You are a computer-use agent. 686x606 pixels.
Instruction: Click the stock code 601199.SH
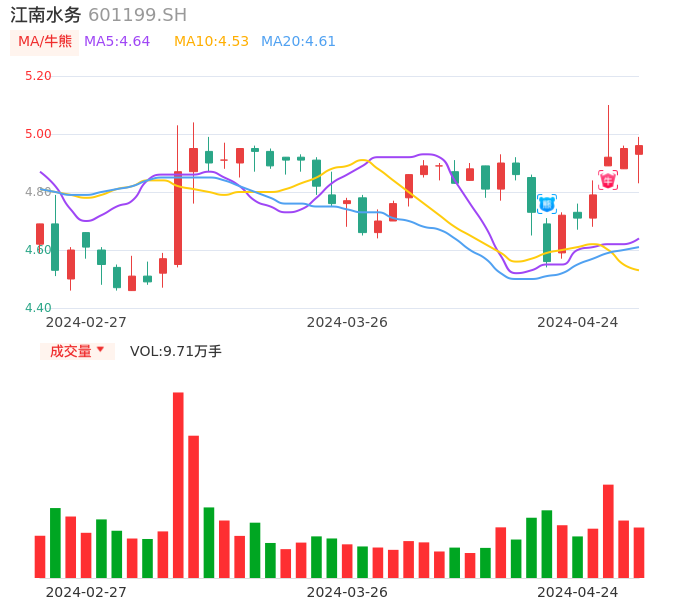click(137, 15)
